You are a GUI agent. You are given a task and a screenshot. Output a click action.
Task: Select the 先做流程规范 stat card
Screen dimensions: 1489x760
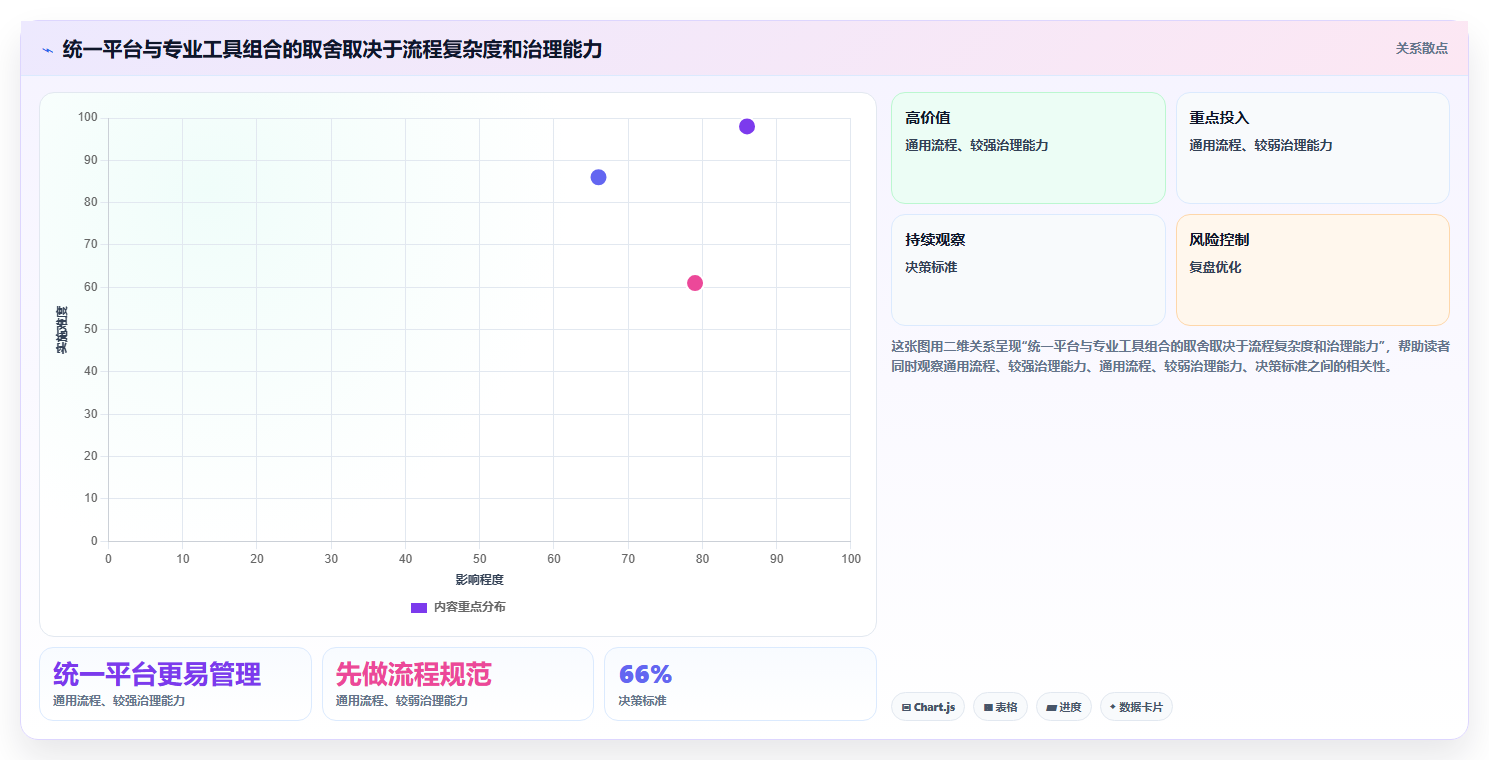pyautogui.click(x=458, y=684)
